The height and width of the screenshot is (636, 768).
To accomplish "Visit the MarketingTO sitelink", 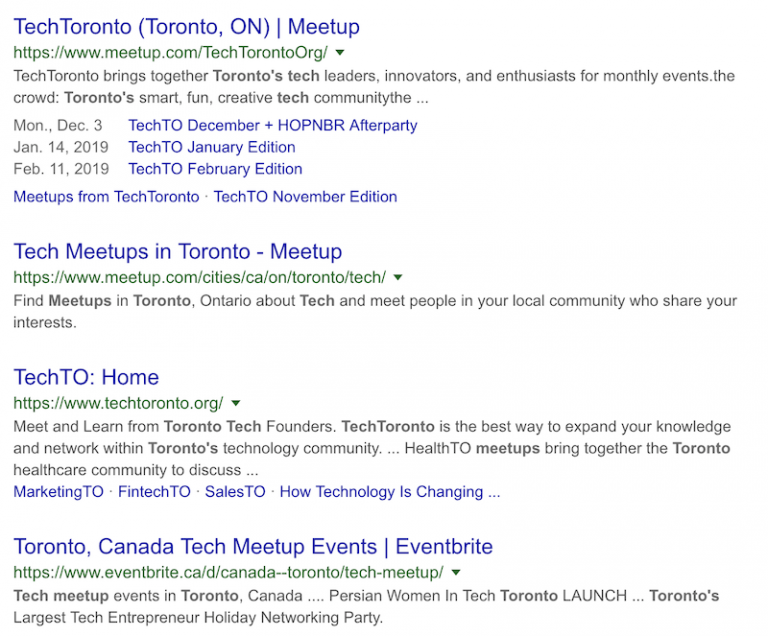I will click(x=58, y=492).
